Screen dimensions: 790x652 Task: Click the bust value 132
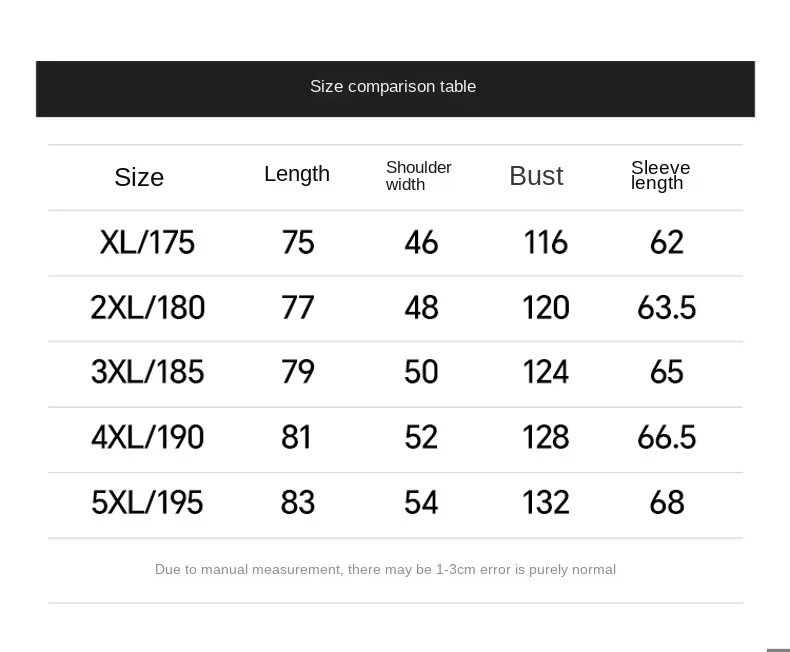coord(545,503)
